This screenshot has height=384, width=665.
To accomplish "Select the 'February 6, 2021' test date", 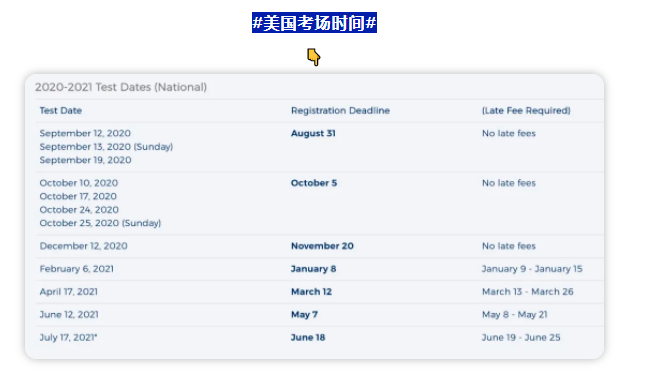I will pos(76,269).
